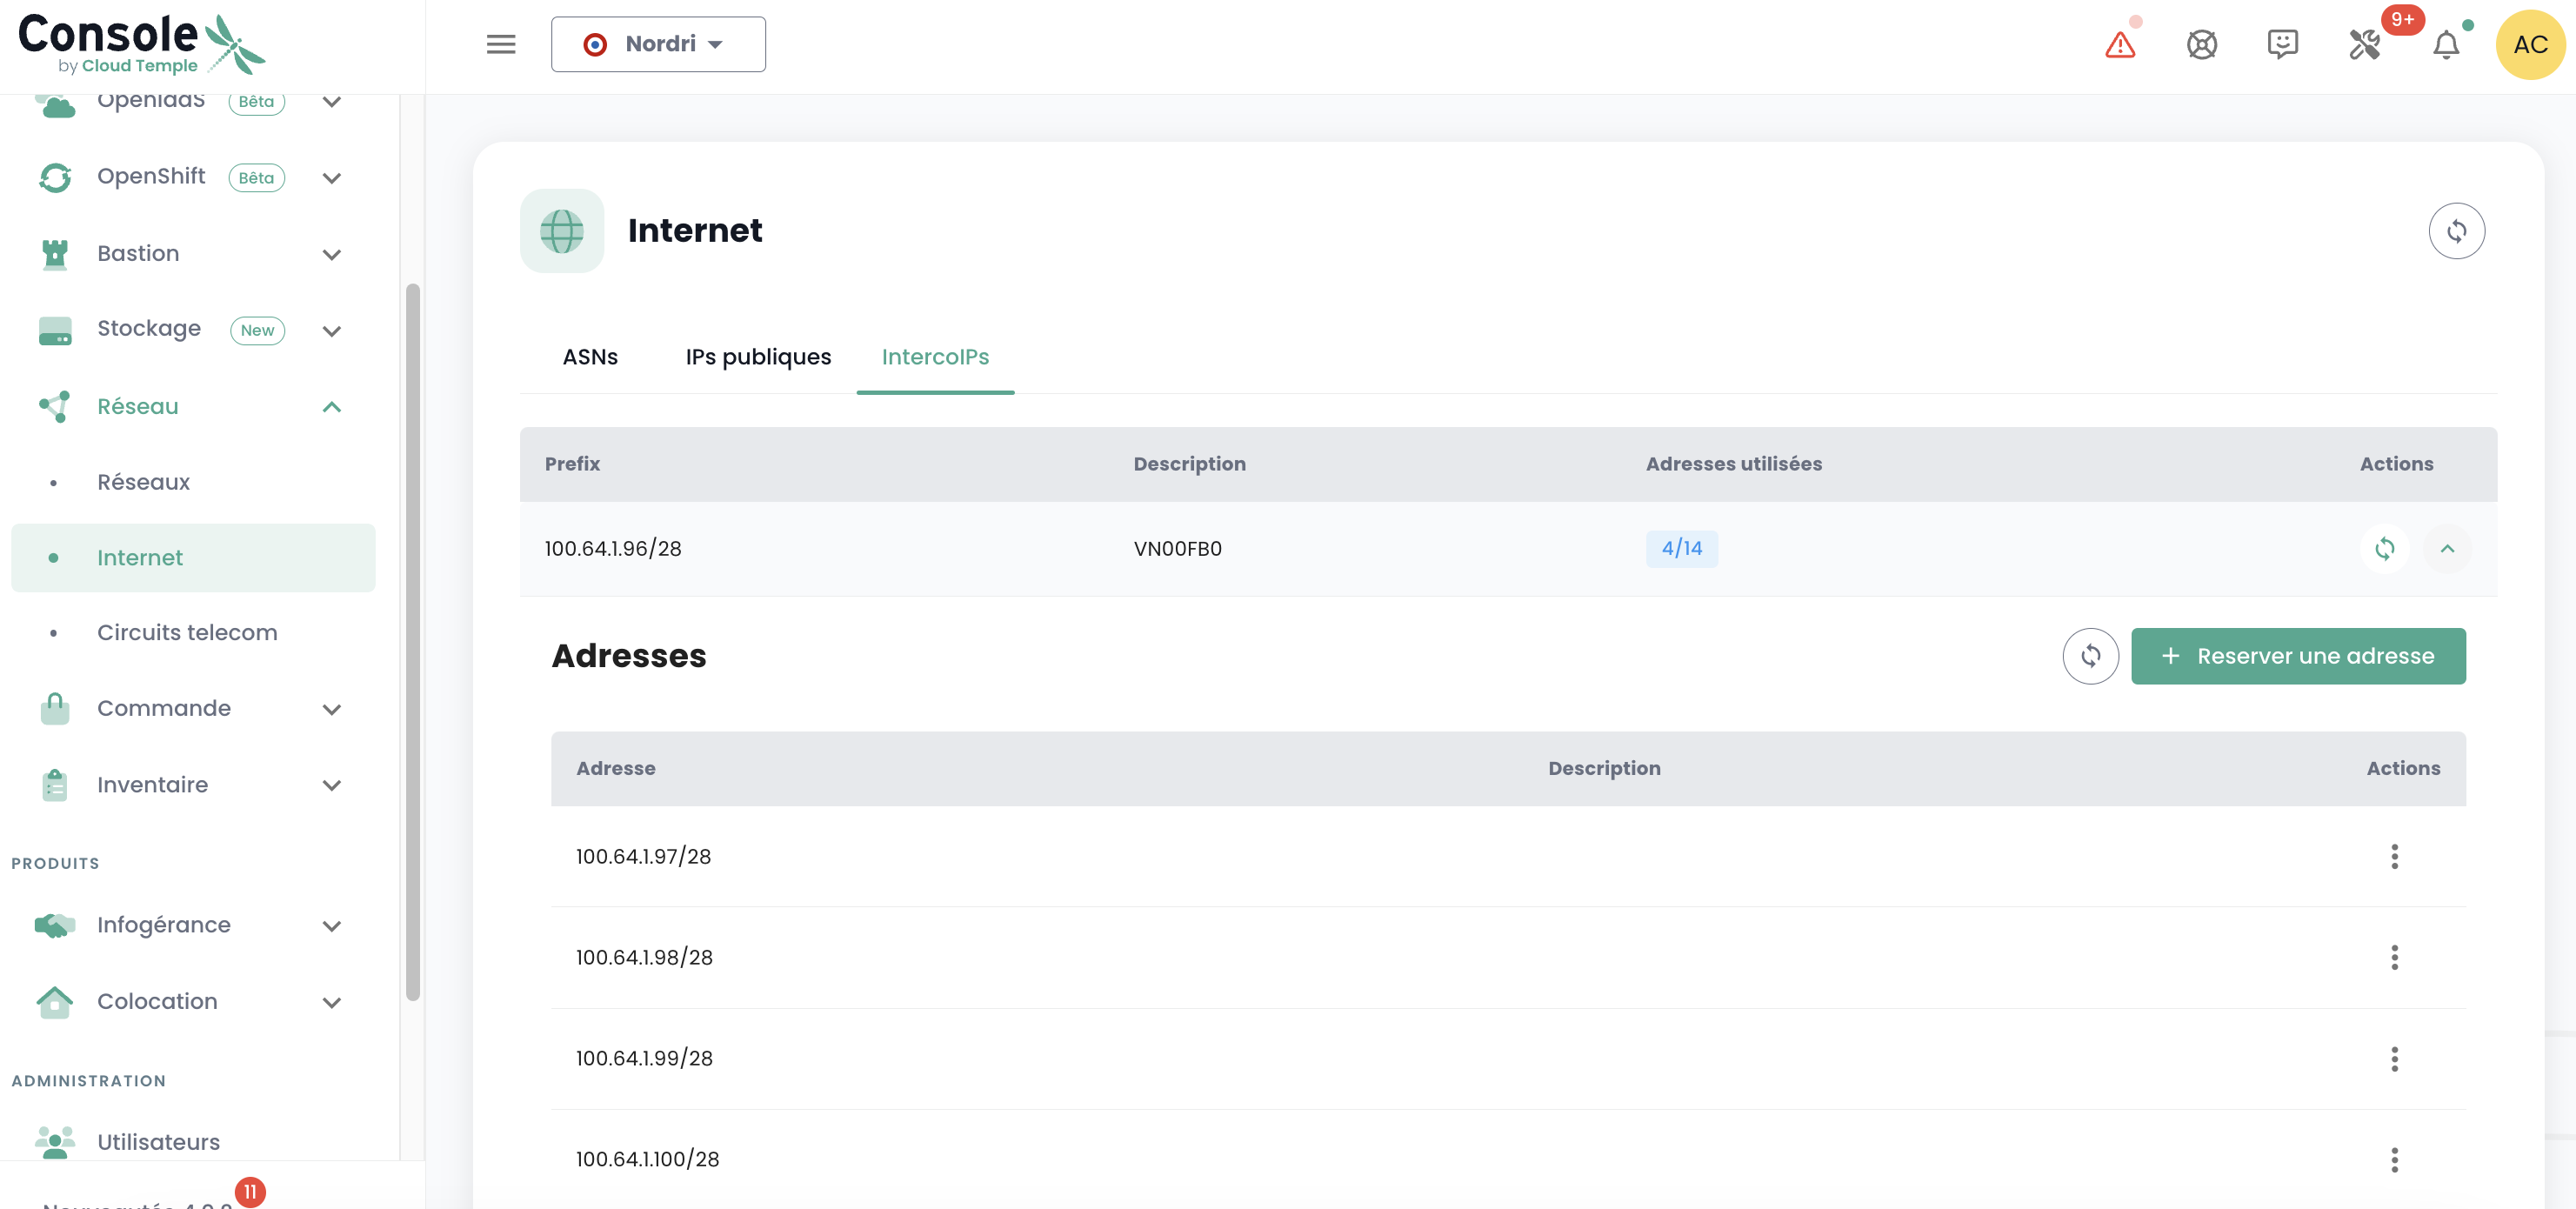Collapse the 100.64.1.96/28 row details
The height and width of the screenshot is (1209, 2576).
coord(2446,548)
